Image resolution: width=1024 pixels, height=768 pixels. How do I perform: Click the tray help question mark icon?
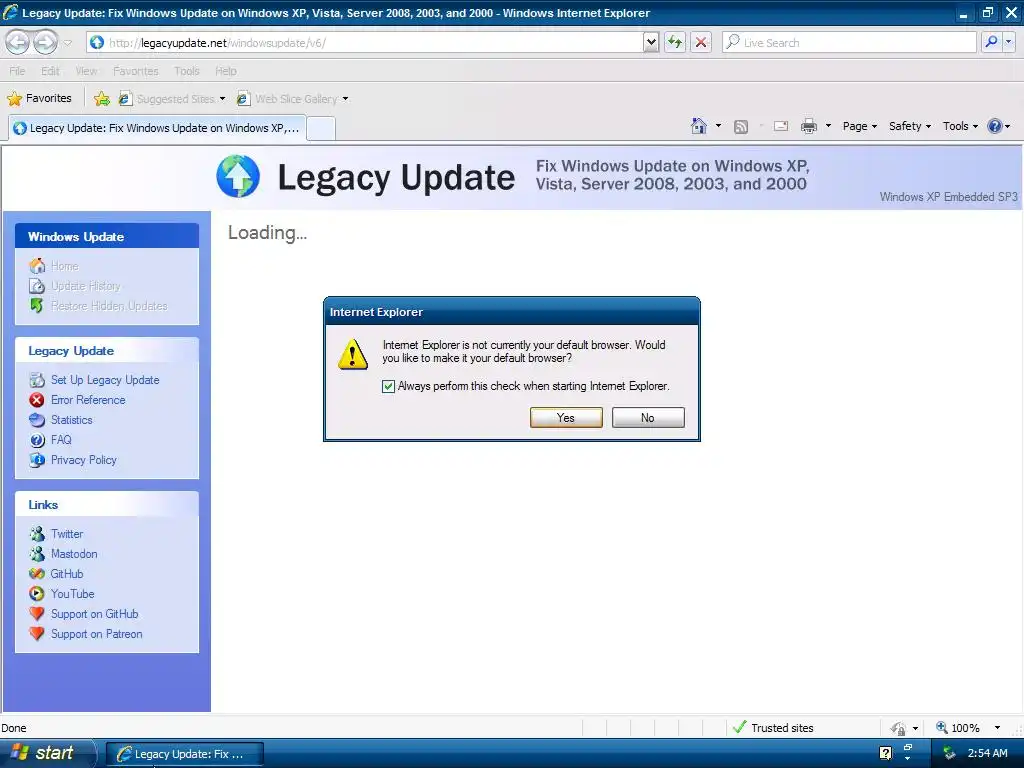point(886,753)
